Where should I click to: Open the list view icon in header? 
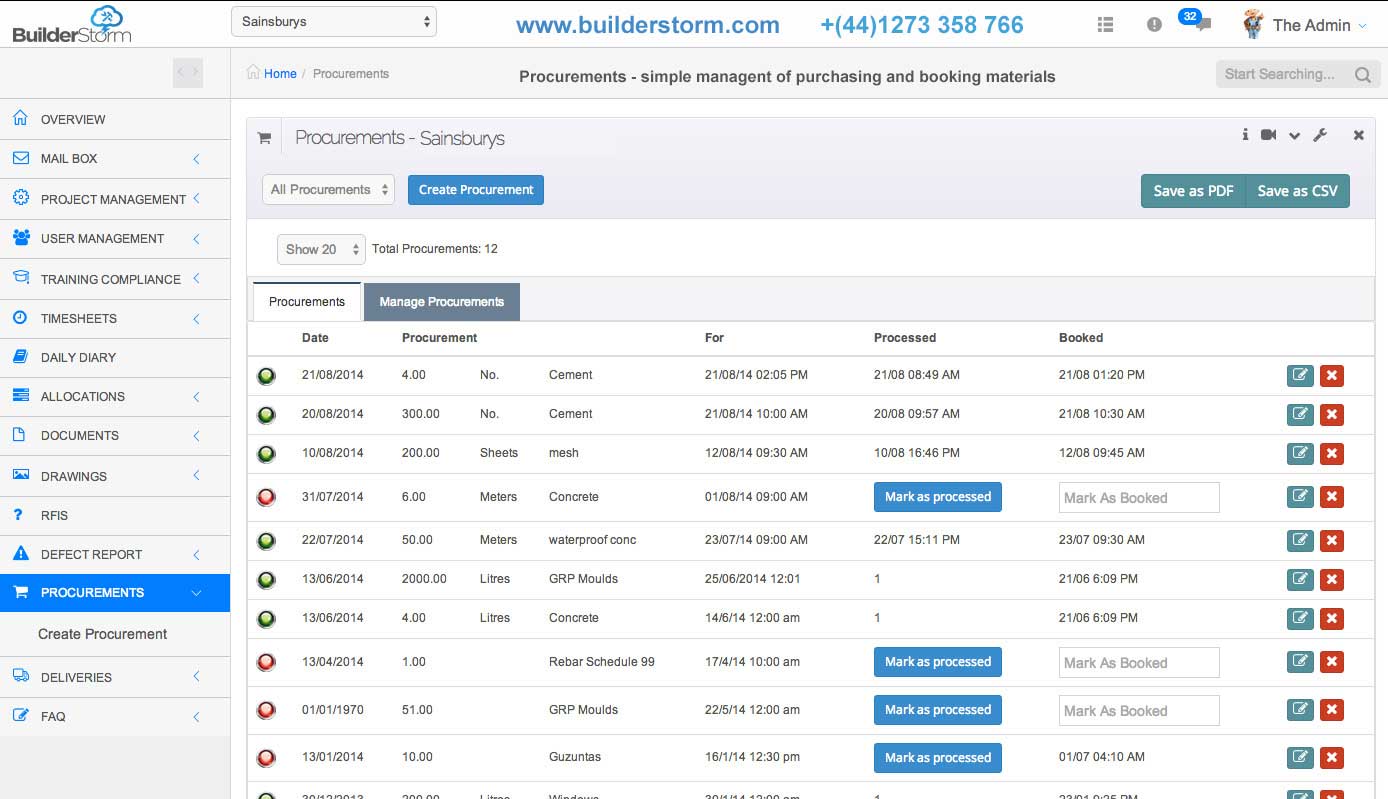coord(1105,25)
